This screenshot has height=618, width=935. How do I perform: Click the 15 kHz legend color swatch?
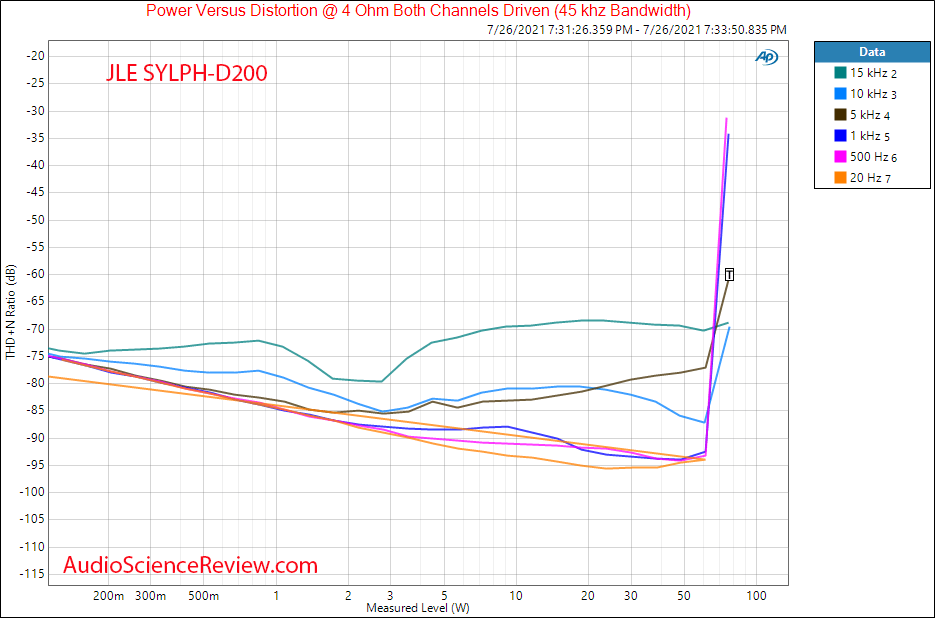(840, 73)
